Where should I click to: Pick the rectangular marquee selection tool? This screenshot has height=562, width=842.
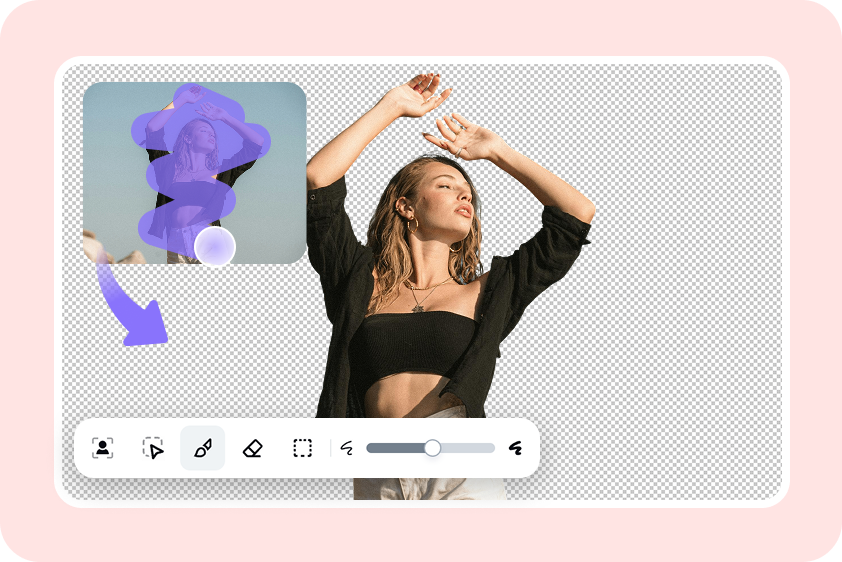tap(302, 448)
